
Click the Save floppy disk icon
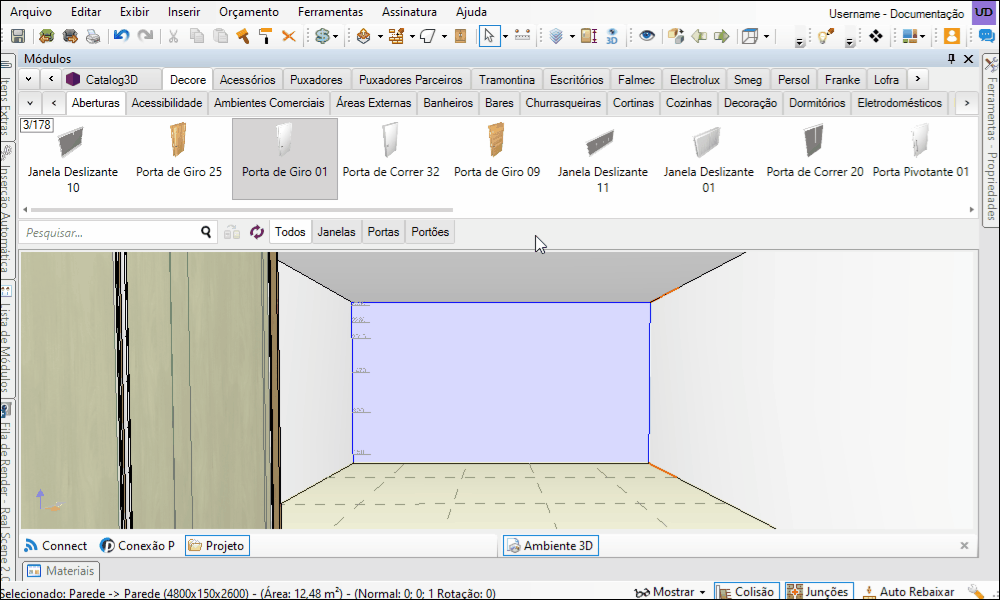pos(18,36)
